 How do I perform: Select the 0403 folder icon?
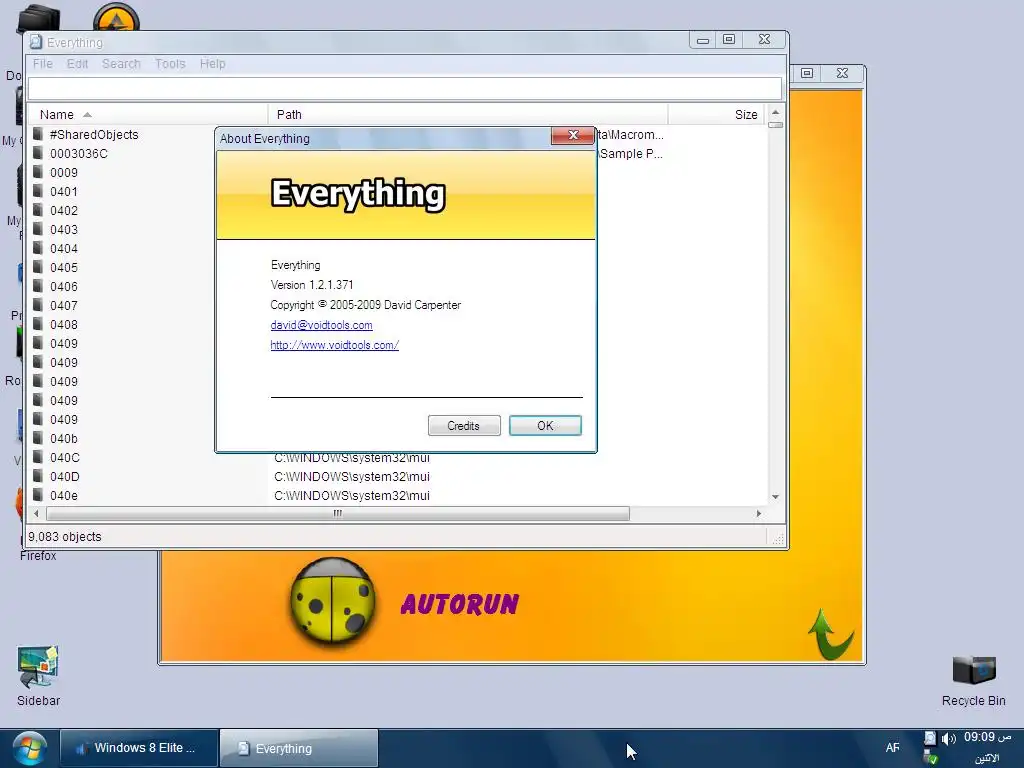38,229
